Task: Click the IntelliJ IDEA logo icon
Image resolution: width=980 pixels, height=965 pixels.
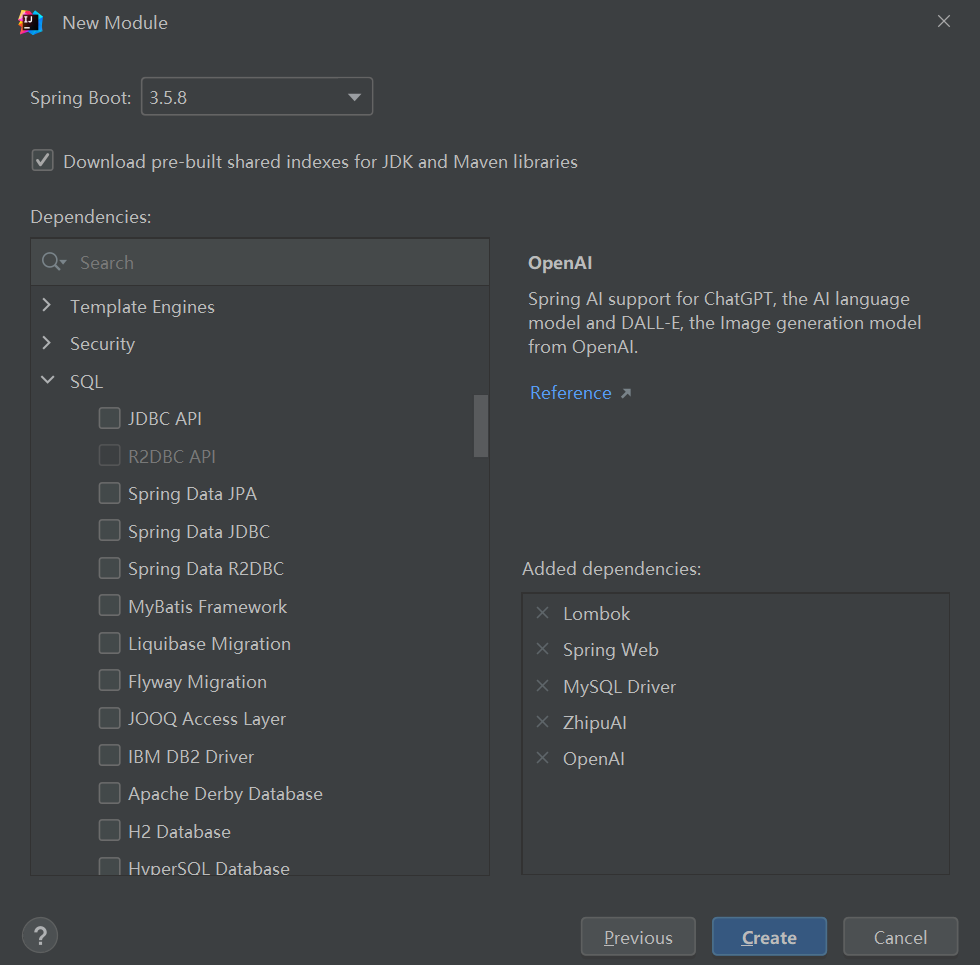Action: tap(31, 22)
